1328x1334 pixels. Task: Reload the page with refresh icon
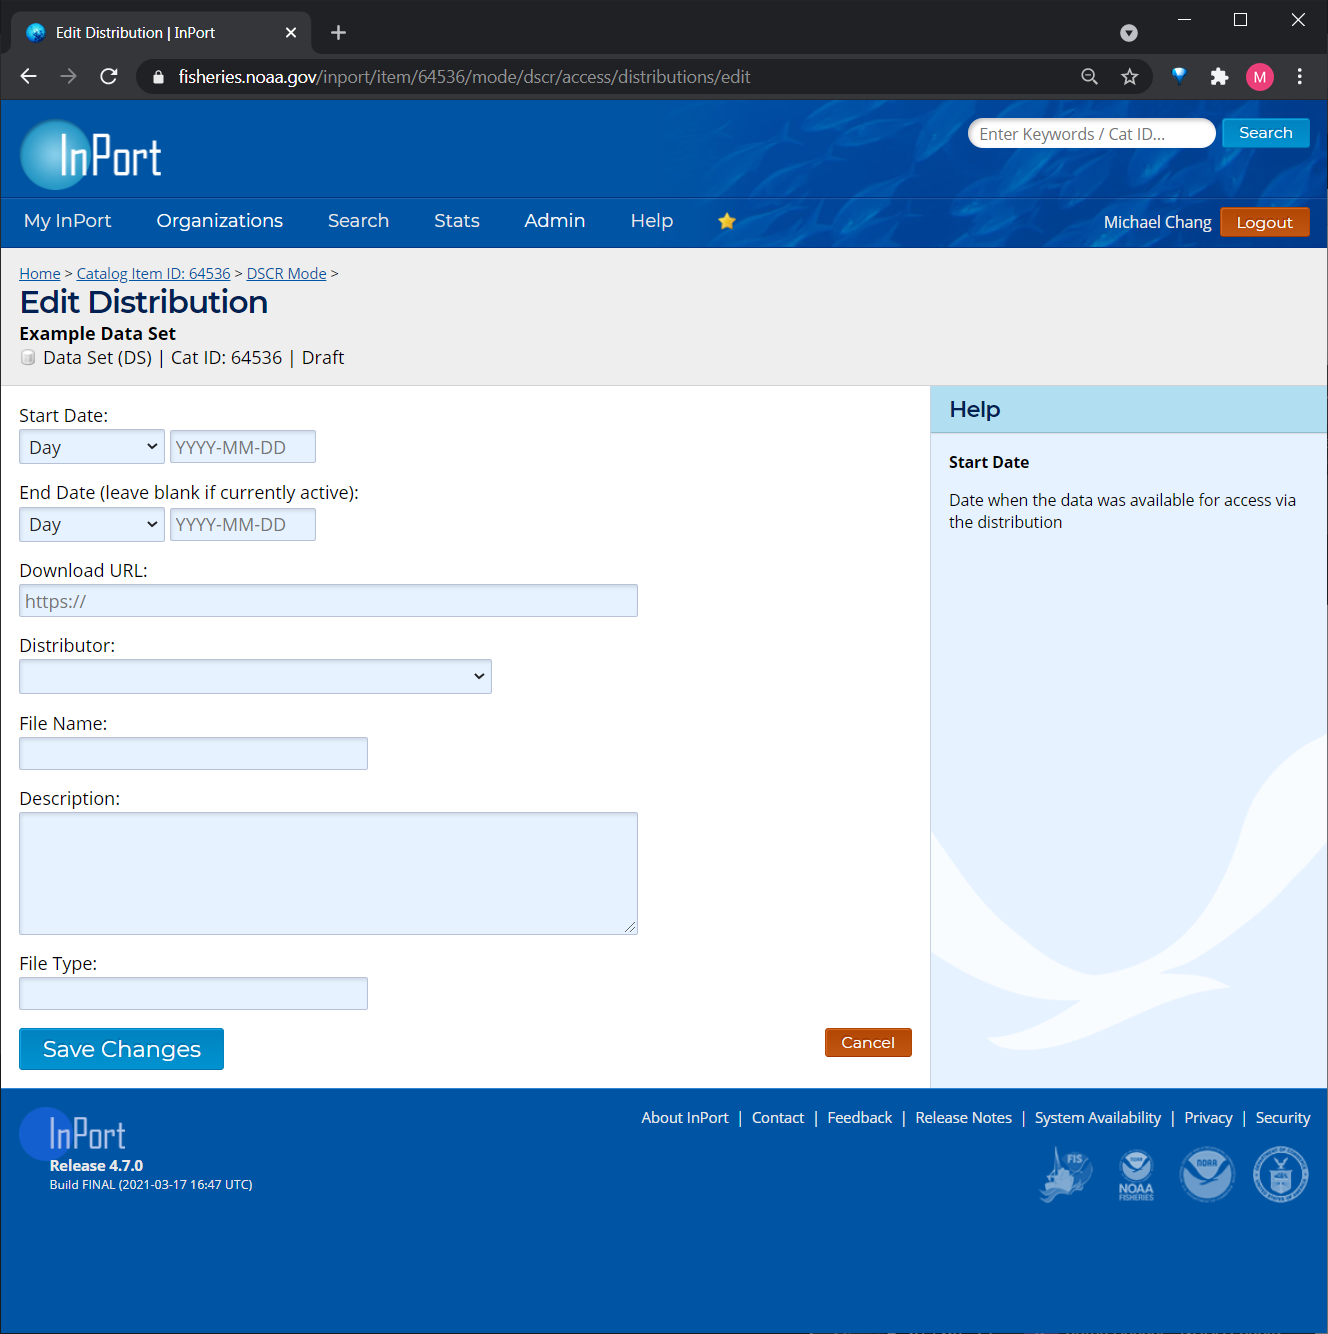[109, 77]
